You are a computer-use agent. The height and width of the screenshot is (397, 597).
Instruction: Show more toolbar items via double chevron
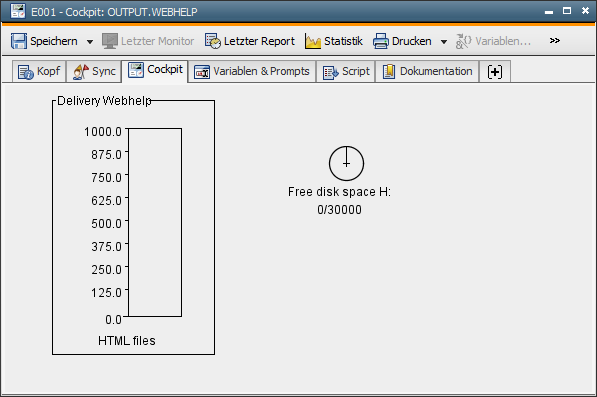[555, 41]
